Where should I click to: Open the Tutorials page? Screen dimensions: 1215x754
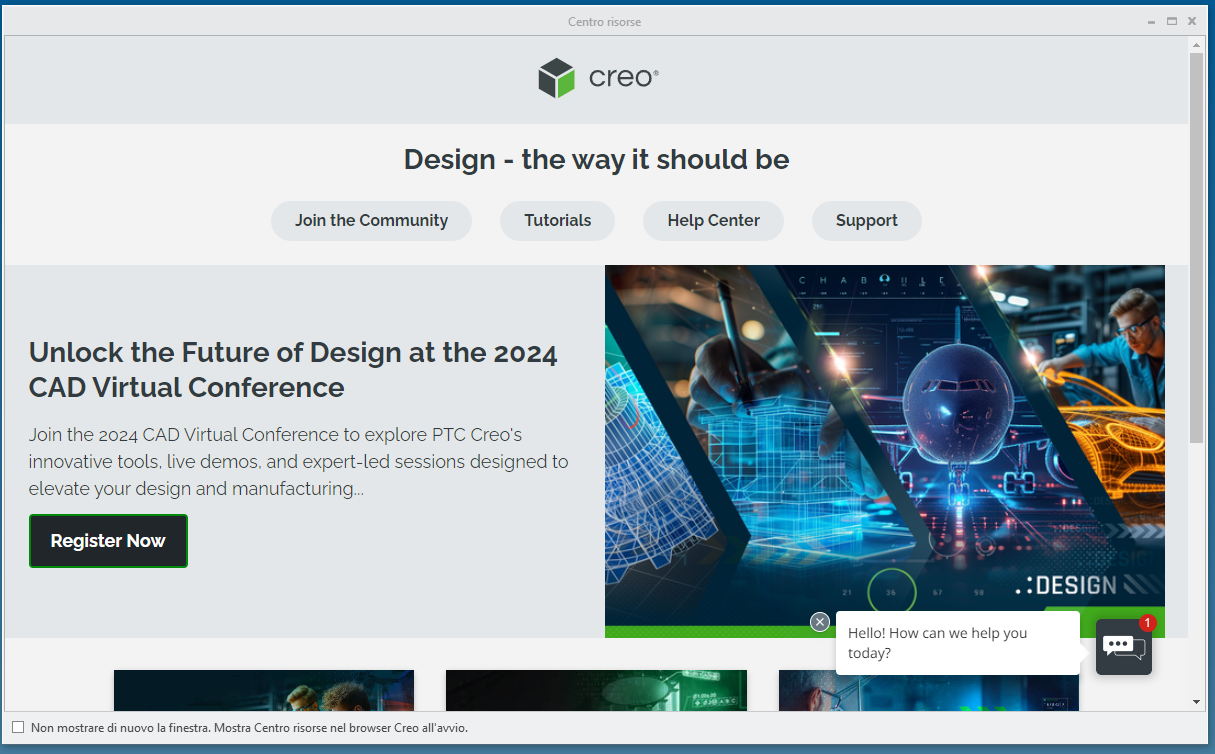557,220
